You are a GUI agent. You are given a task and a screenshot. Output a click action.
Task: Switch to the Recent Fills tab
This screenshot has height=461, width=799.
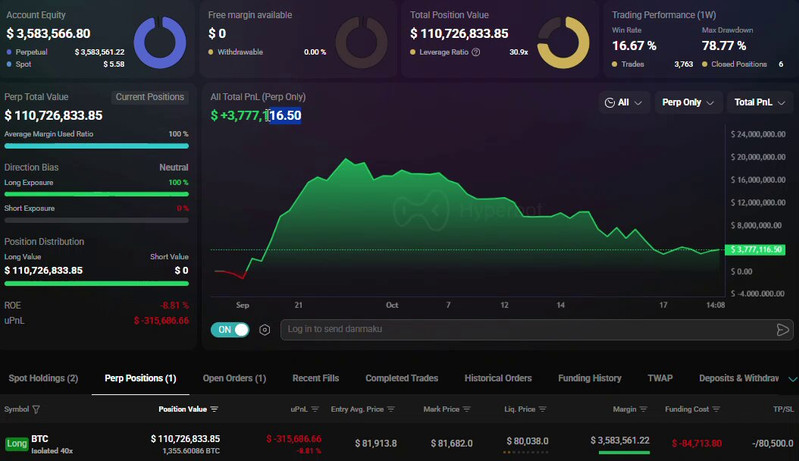[x=315, y=378]
